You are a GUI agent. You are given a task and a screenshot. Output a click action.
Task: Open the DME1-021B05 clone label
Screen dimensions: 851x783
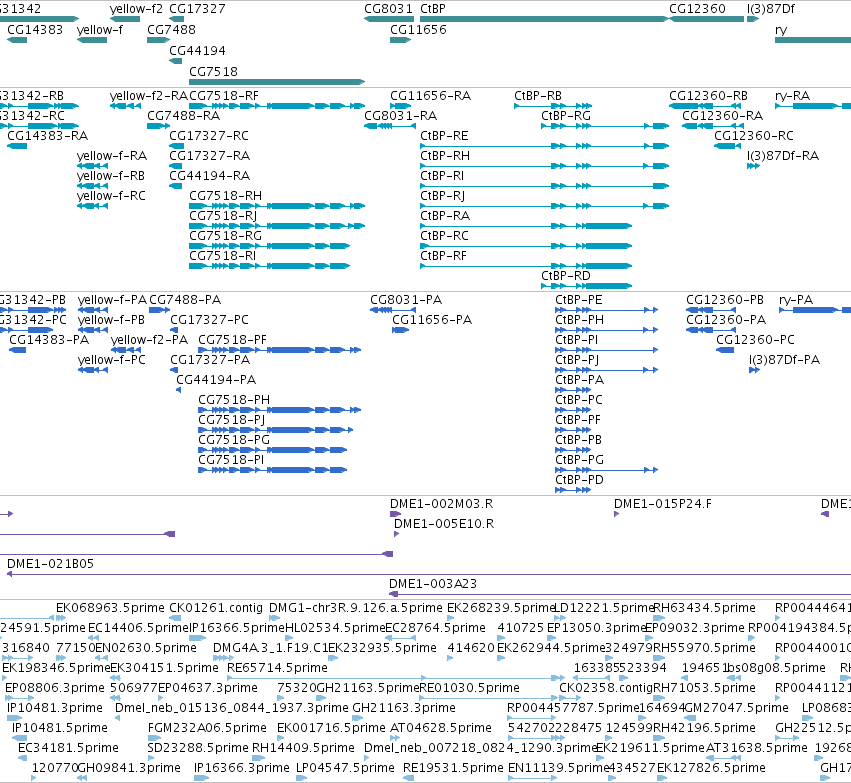click(x=50, y=564)
